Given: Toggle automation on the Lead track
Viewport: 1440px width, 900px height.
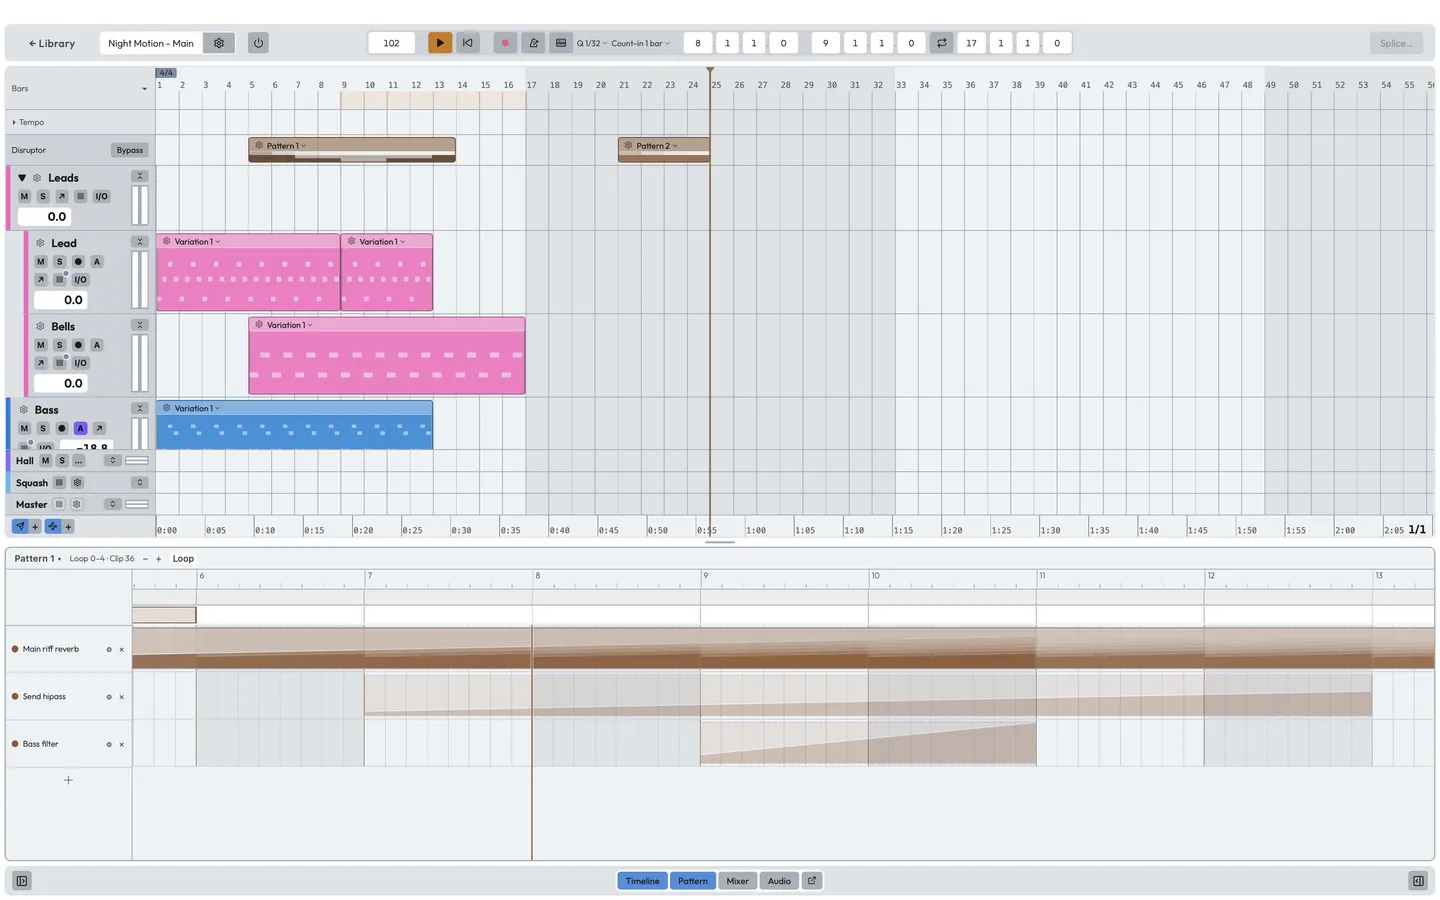Looking at the screenshot, I should point(97,262).
